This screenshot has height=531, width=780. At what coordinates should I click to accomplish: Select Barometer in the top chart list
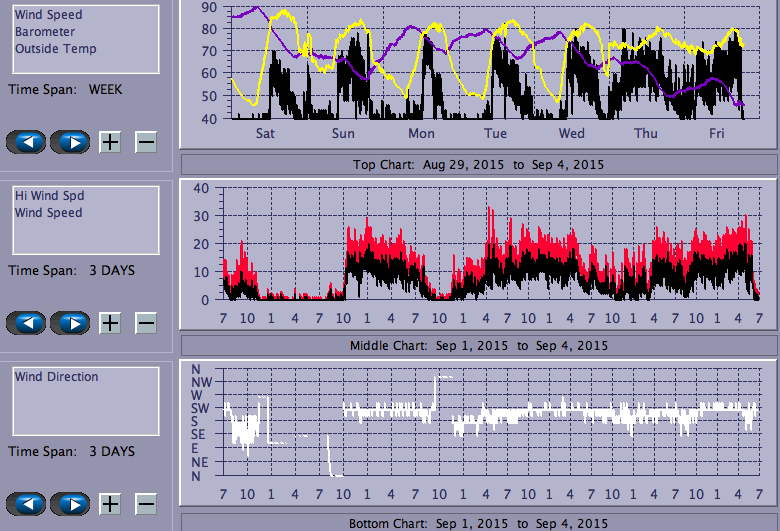[45, 32]
